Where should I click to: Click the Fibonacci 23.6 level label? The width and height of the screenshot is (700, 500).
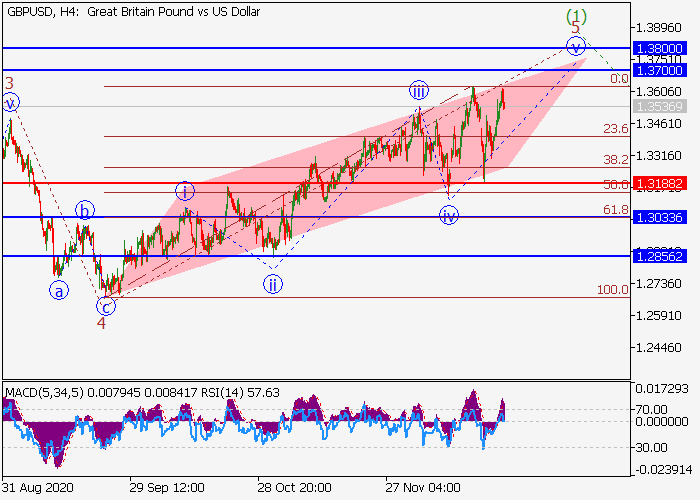pos(616,129)
